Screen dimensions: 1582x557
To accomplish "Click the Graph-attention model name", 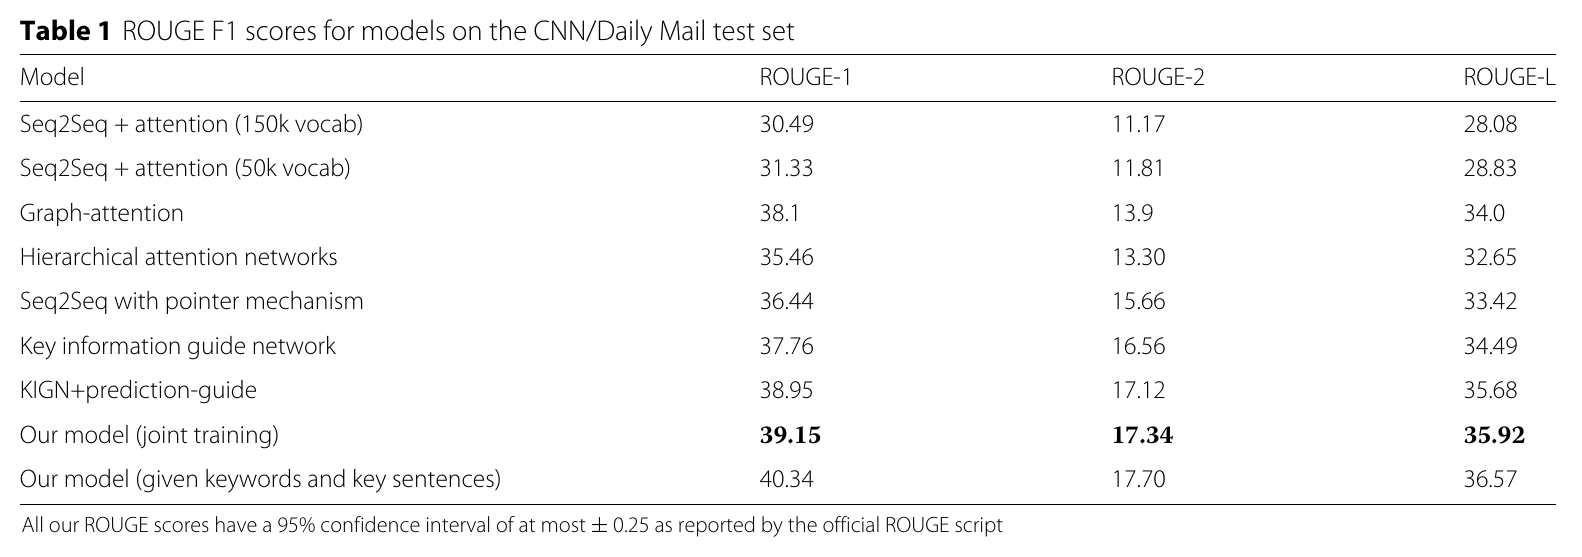I will (102, 213).
